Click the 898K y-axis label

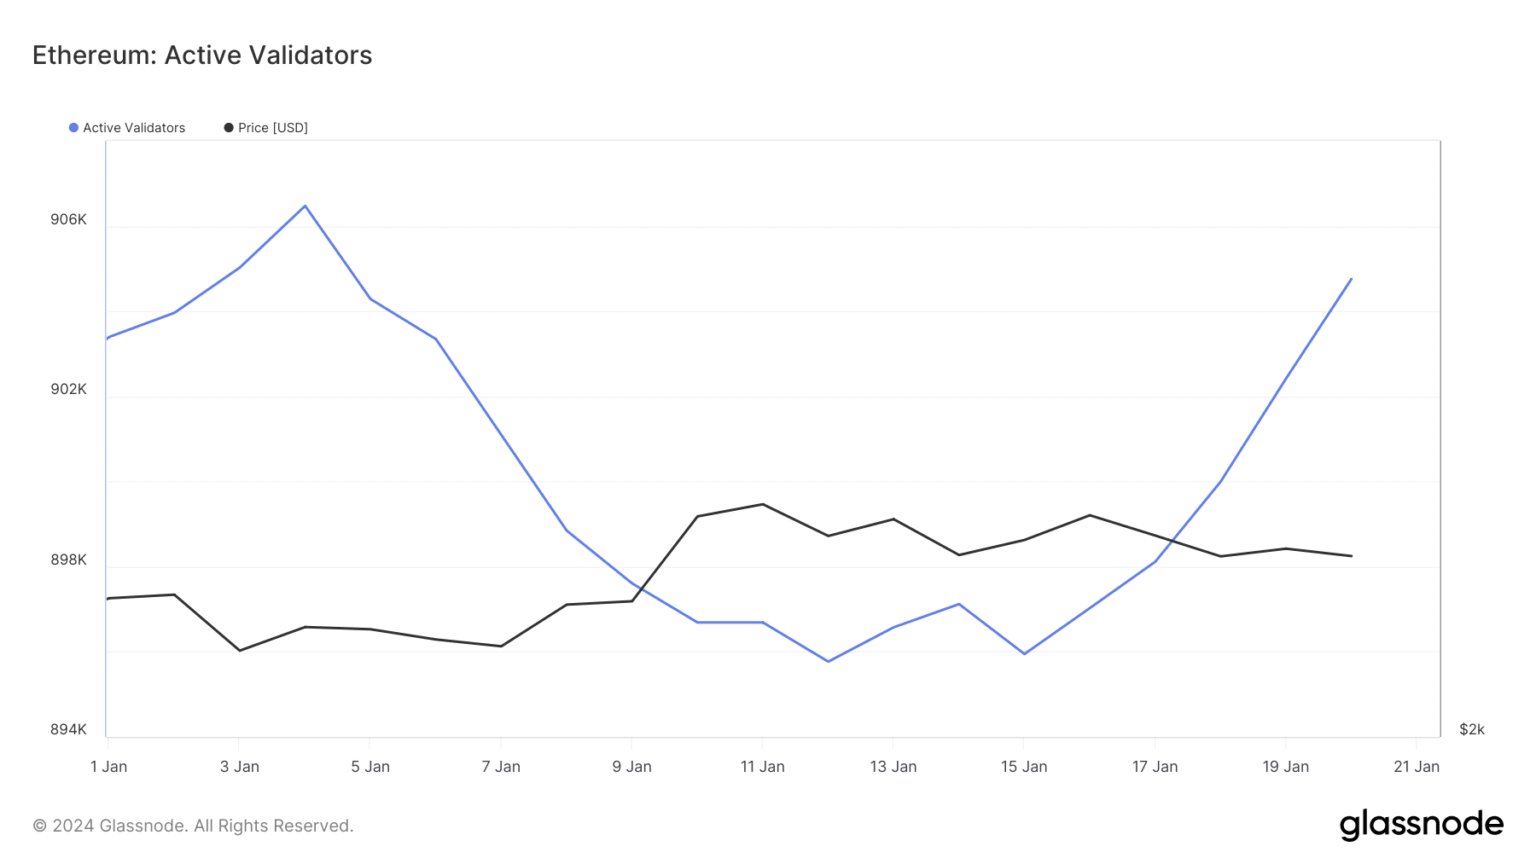(x=69, y=560)
